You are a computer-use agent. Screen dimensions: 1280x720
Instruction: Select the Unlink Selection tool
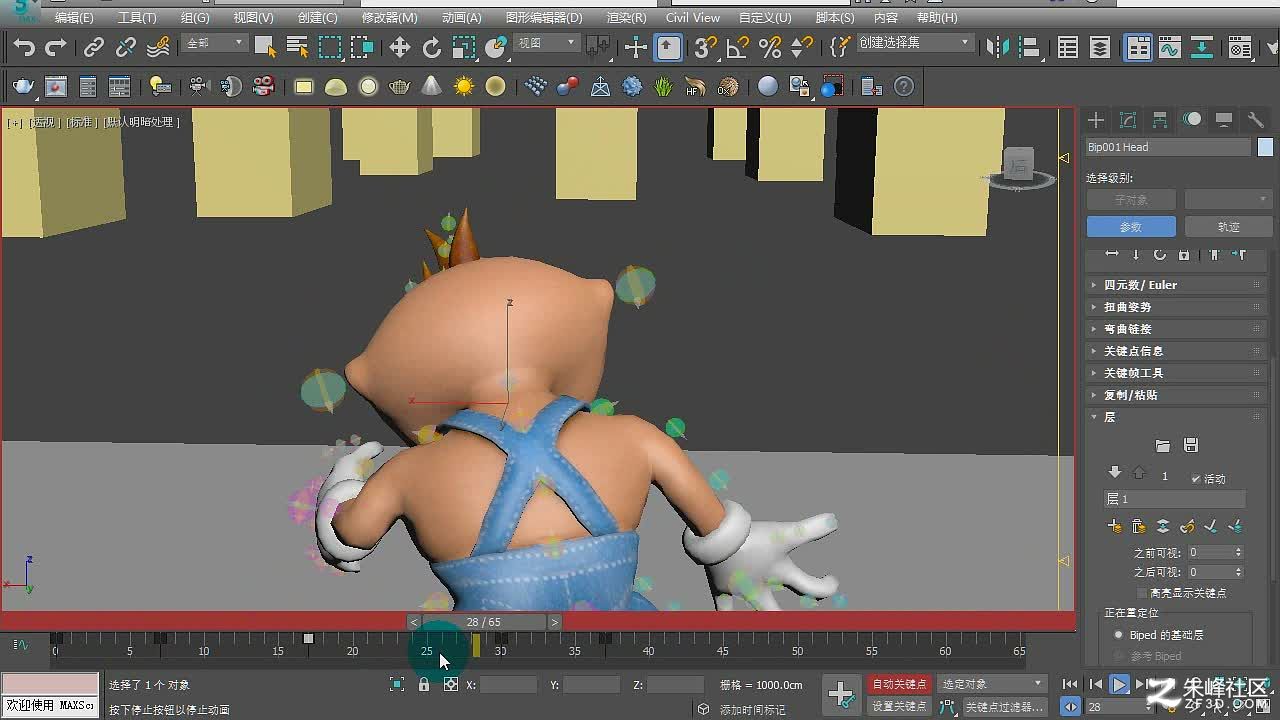pyautogui.click(x=126, y=47)
